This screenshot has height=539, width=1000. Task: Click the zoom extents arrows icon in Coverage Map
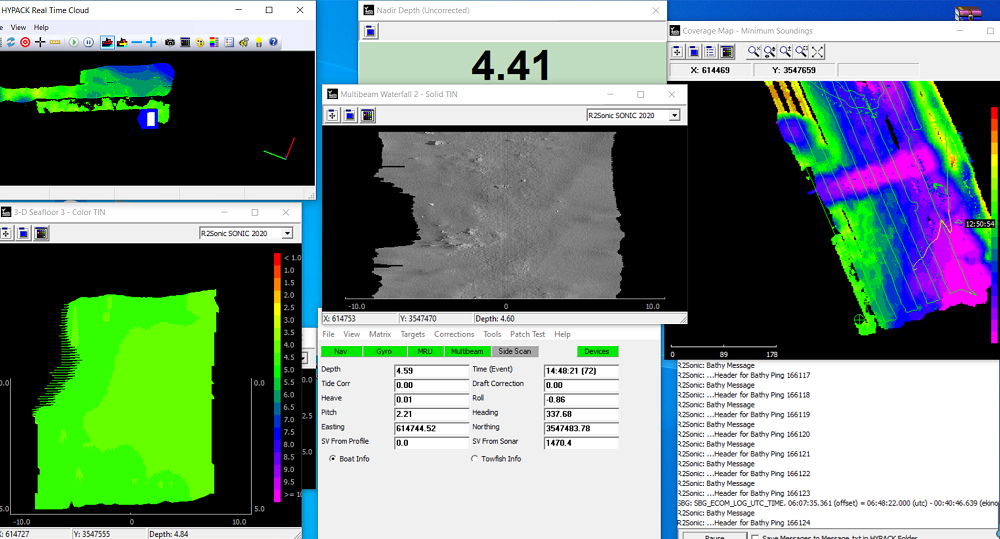coord(818,52)
